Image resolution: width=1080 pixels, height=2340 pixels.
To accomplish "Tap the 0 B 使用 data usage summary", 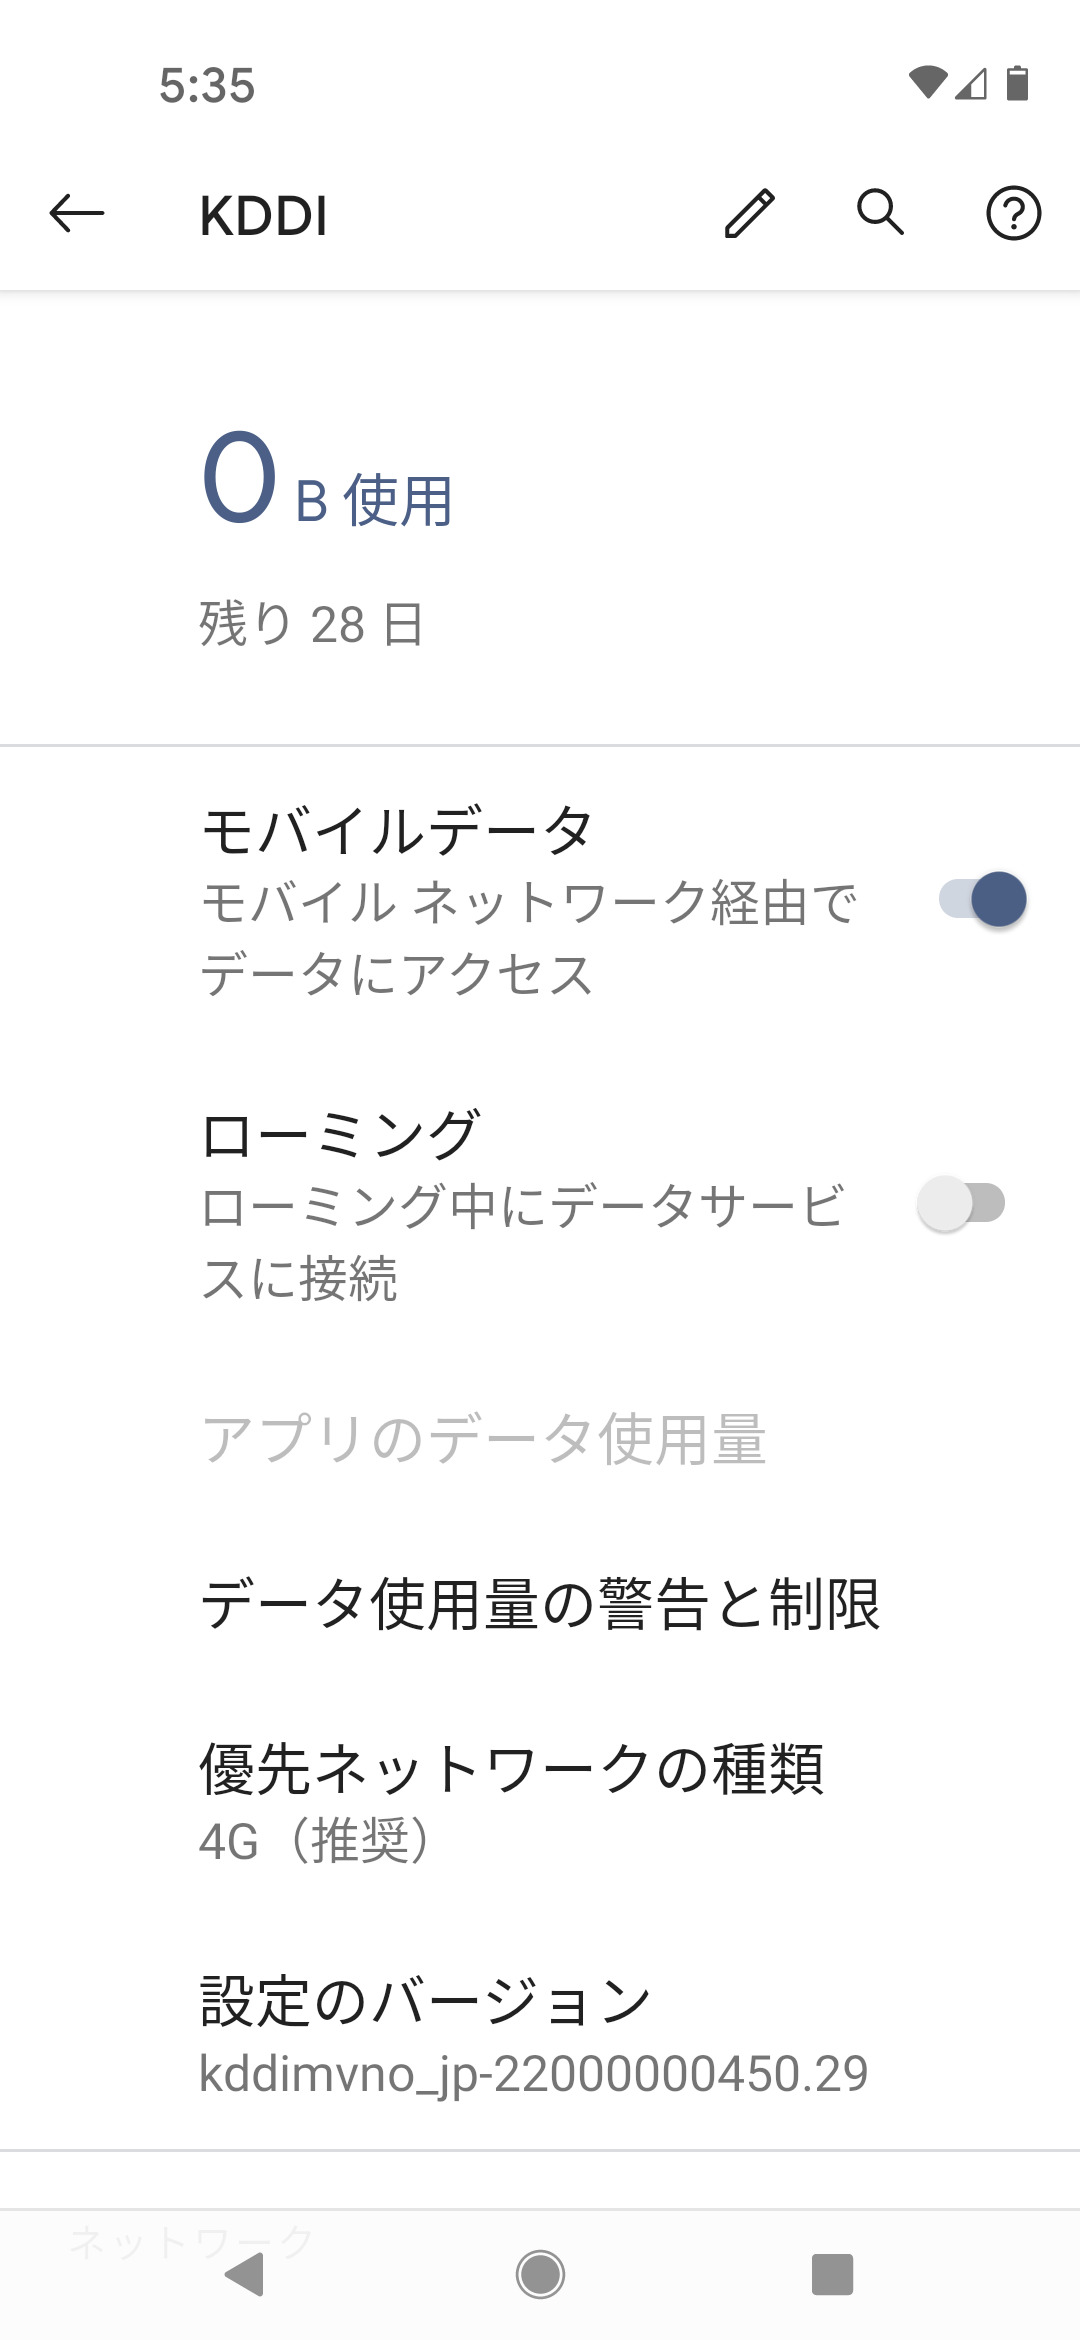I will (x=328, y=482).
